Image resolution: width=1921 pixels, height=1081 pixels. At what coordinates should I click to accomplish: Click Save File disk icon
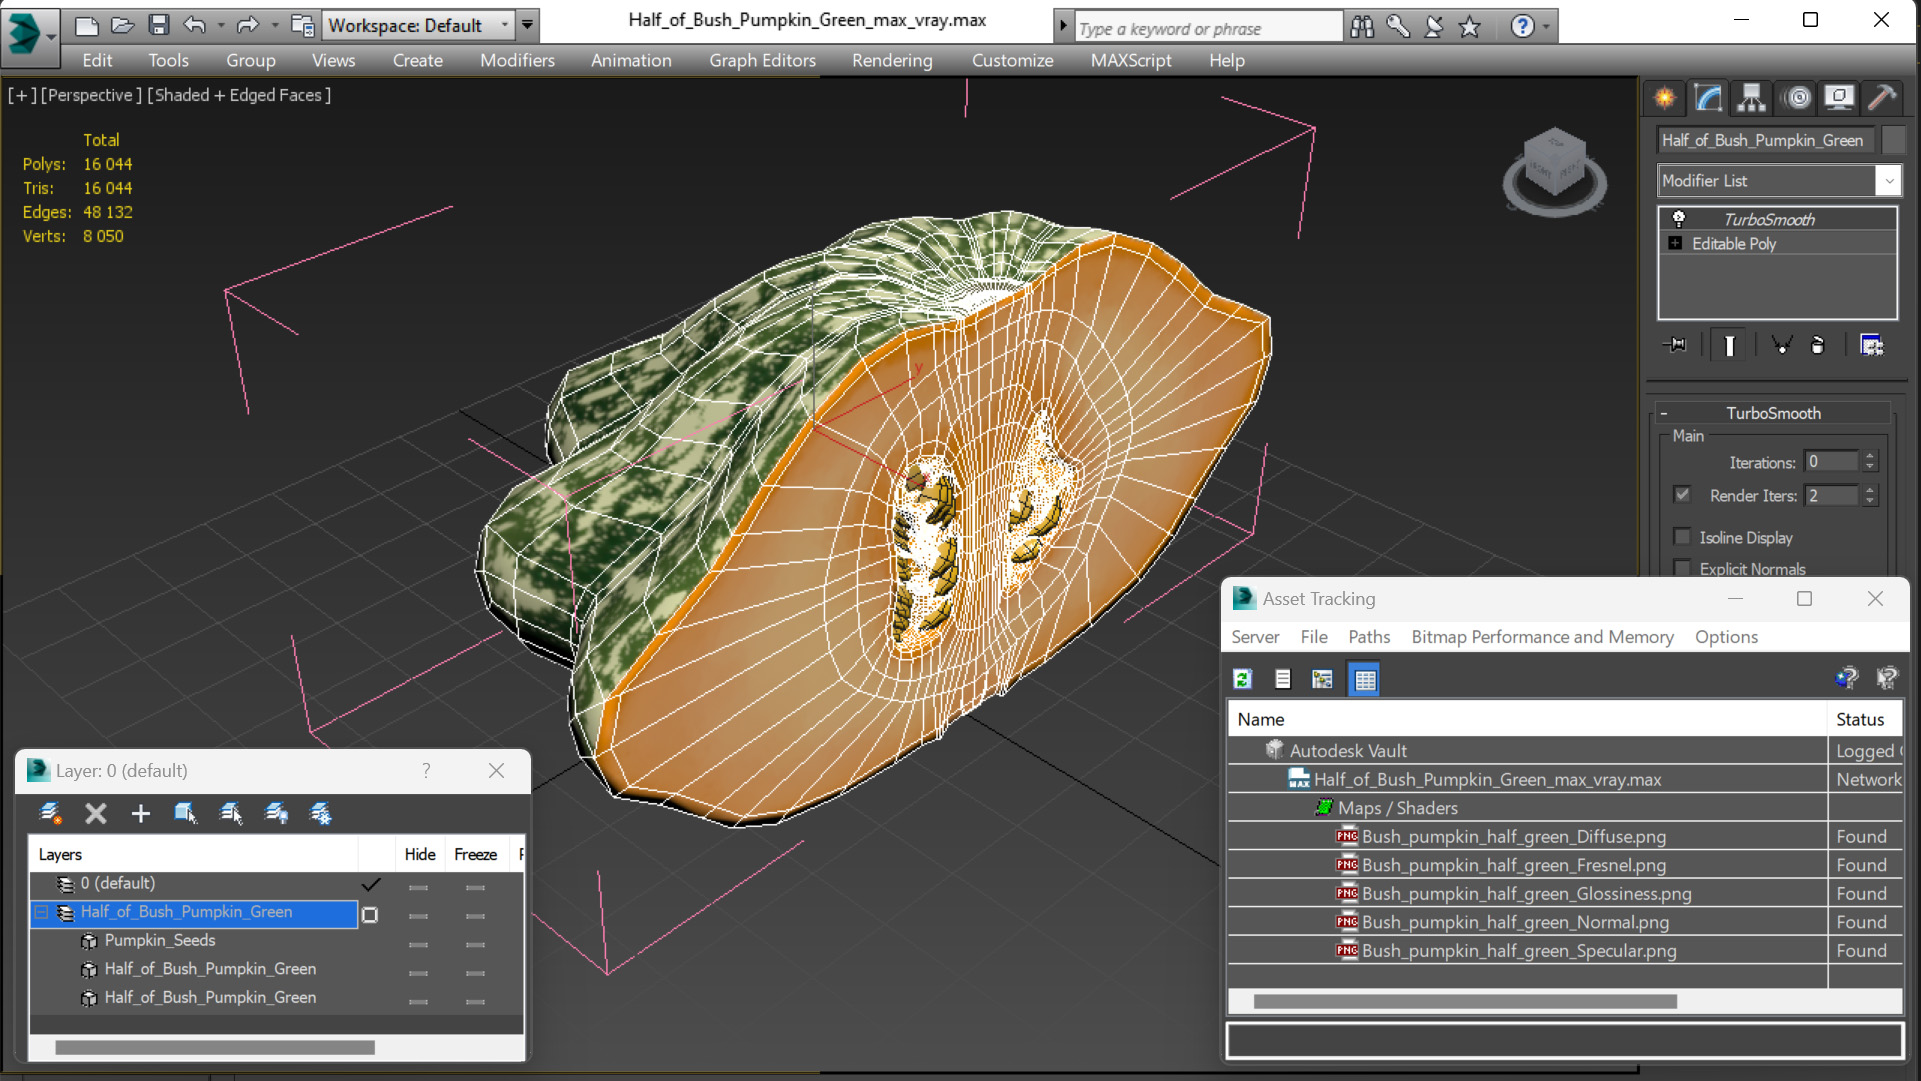click(x=158, y=25)
